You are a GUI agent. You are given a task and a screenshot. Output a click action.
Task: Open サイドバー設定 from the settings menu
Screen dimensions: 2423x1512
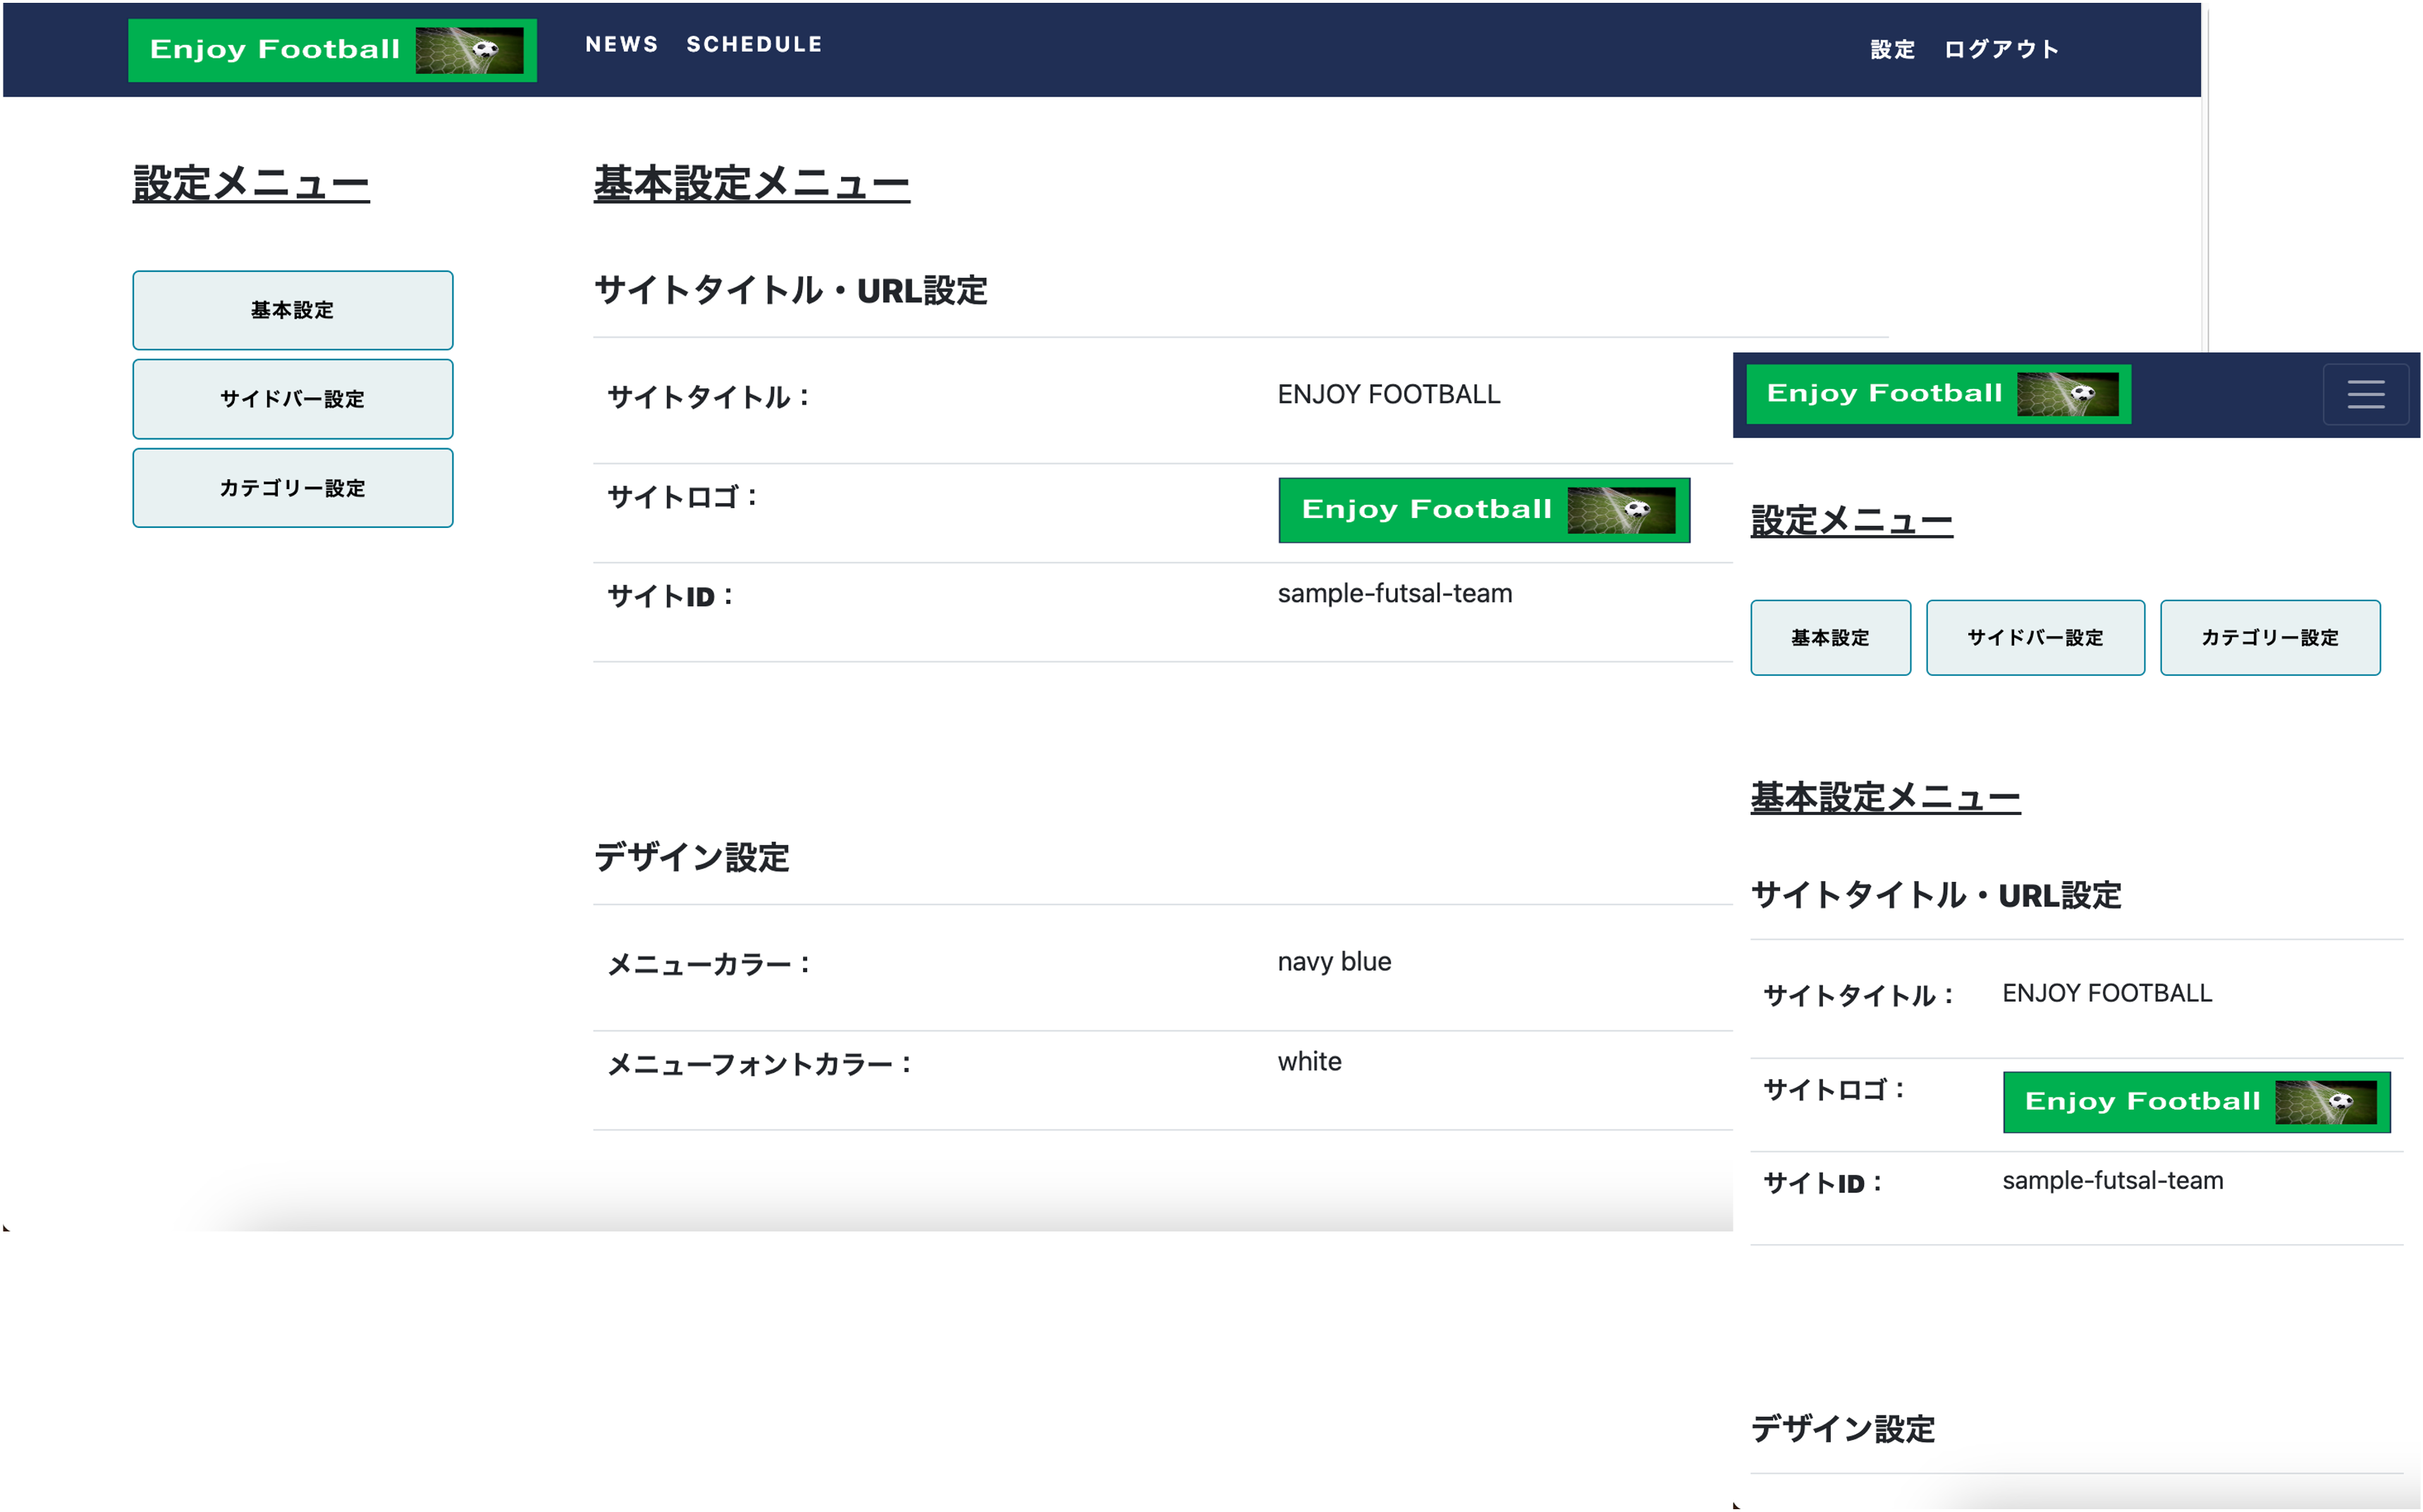293,399
